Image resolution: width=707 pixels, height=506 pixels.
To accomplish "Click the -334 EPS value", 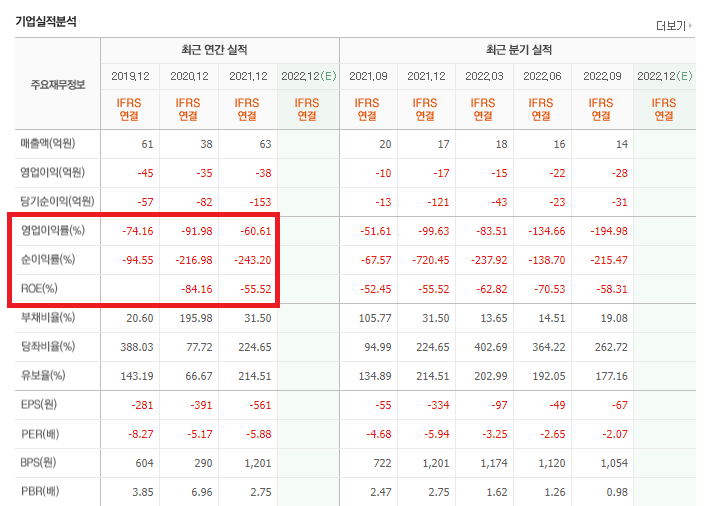I will pos(438,405).
